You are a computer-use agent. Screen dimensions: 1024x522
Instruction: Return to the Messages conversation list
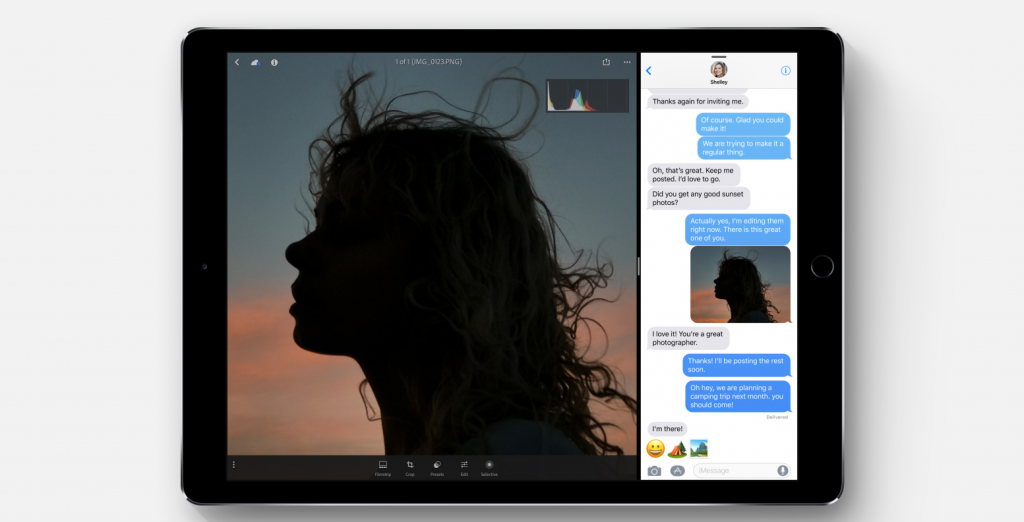(649, 71)
